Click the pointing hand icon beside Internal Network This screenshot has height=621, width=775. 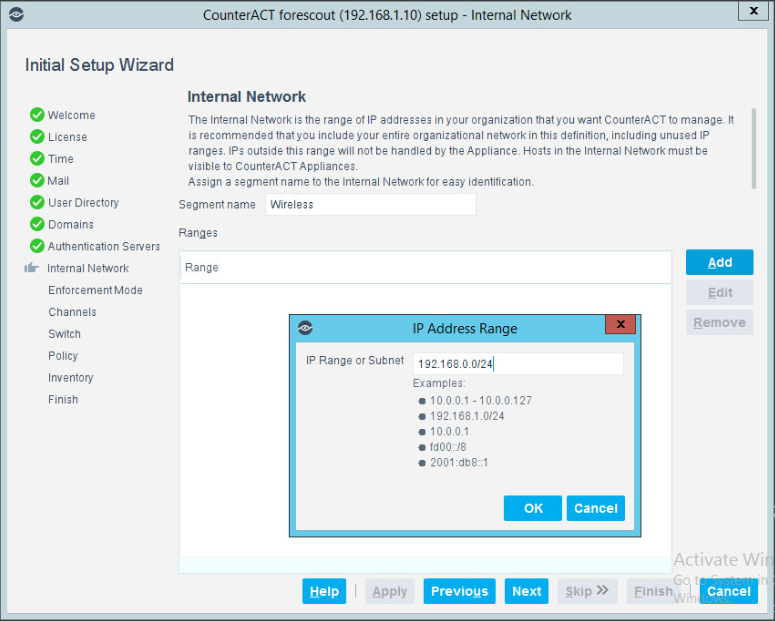[31, 267]
